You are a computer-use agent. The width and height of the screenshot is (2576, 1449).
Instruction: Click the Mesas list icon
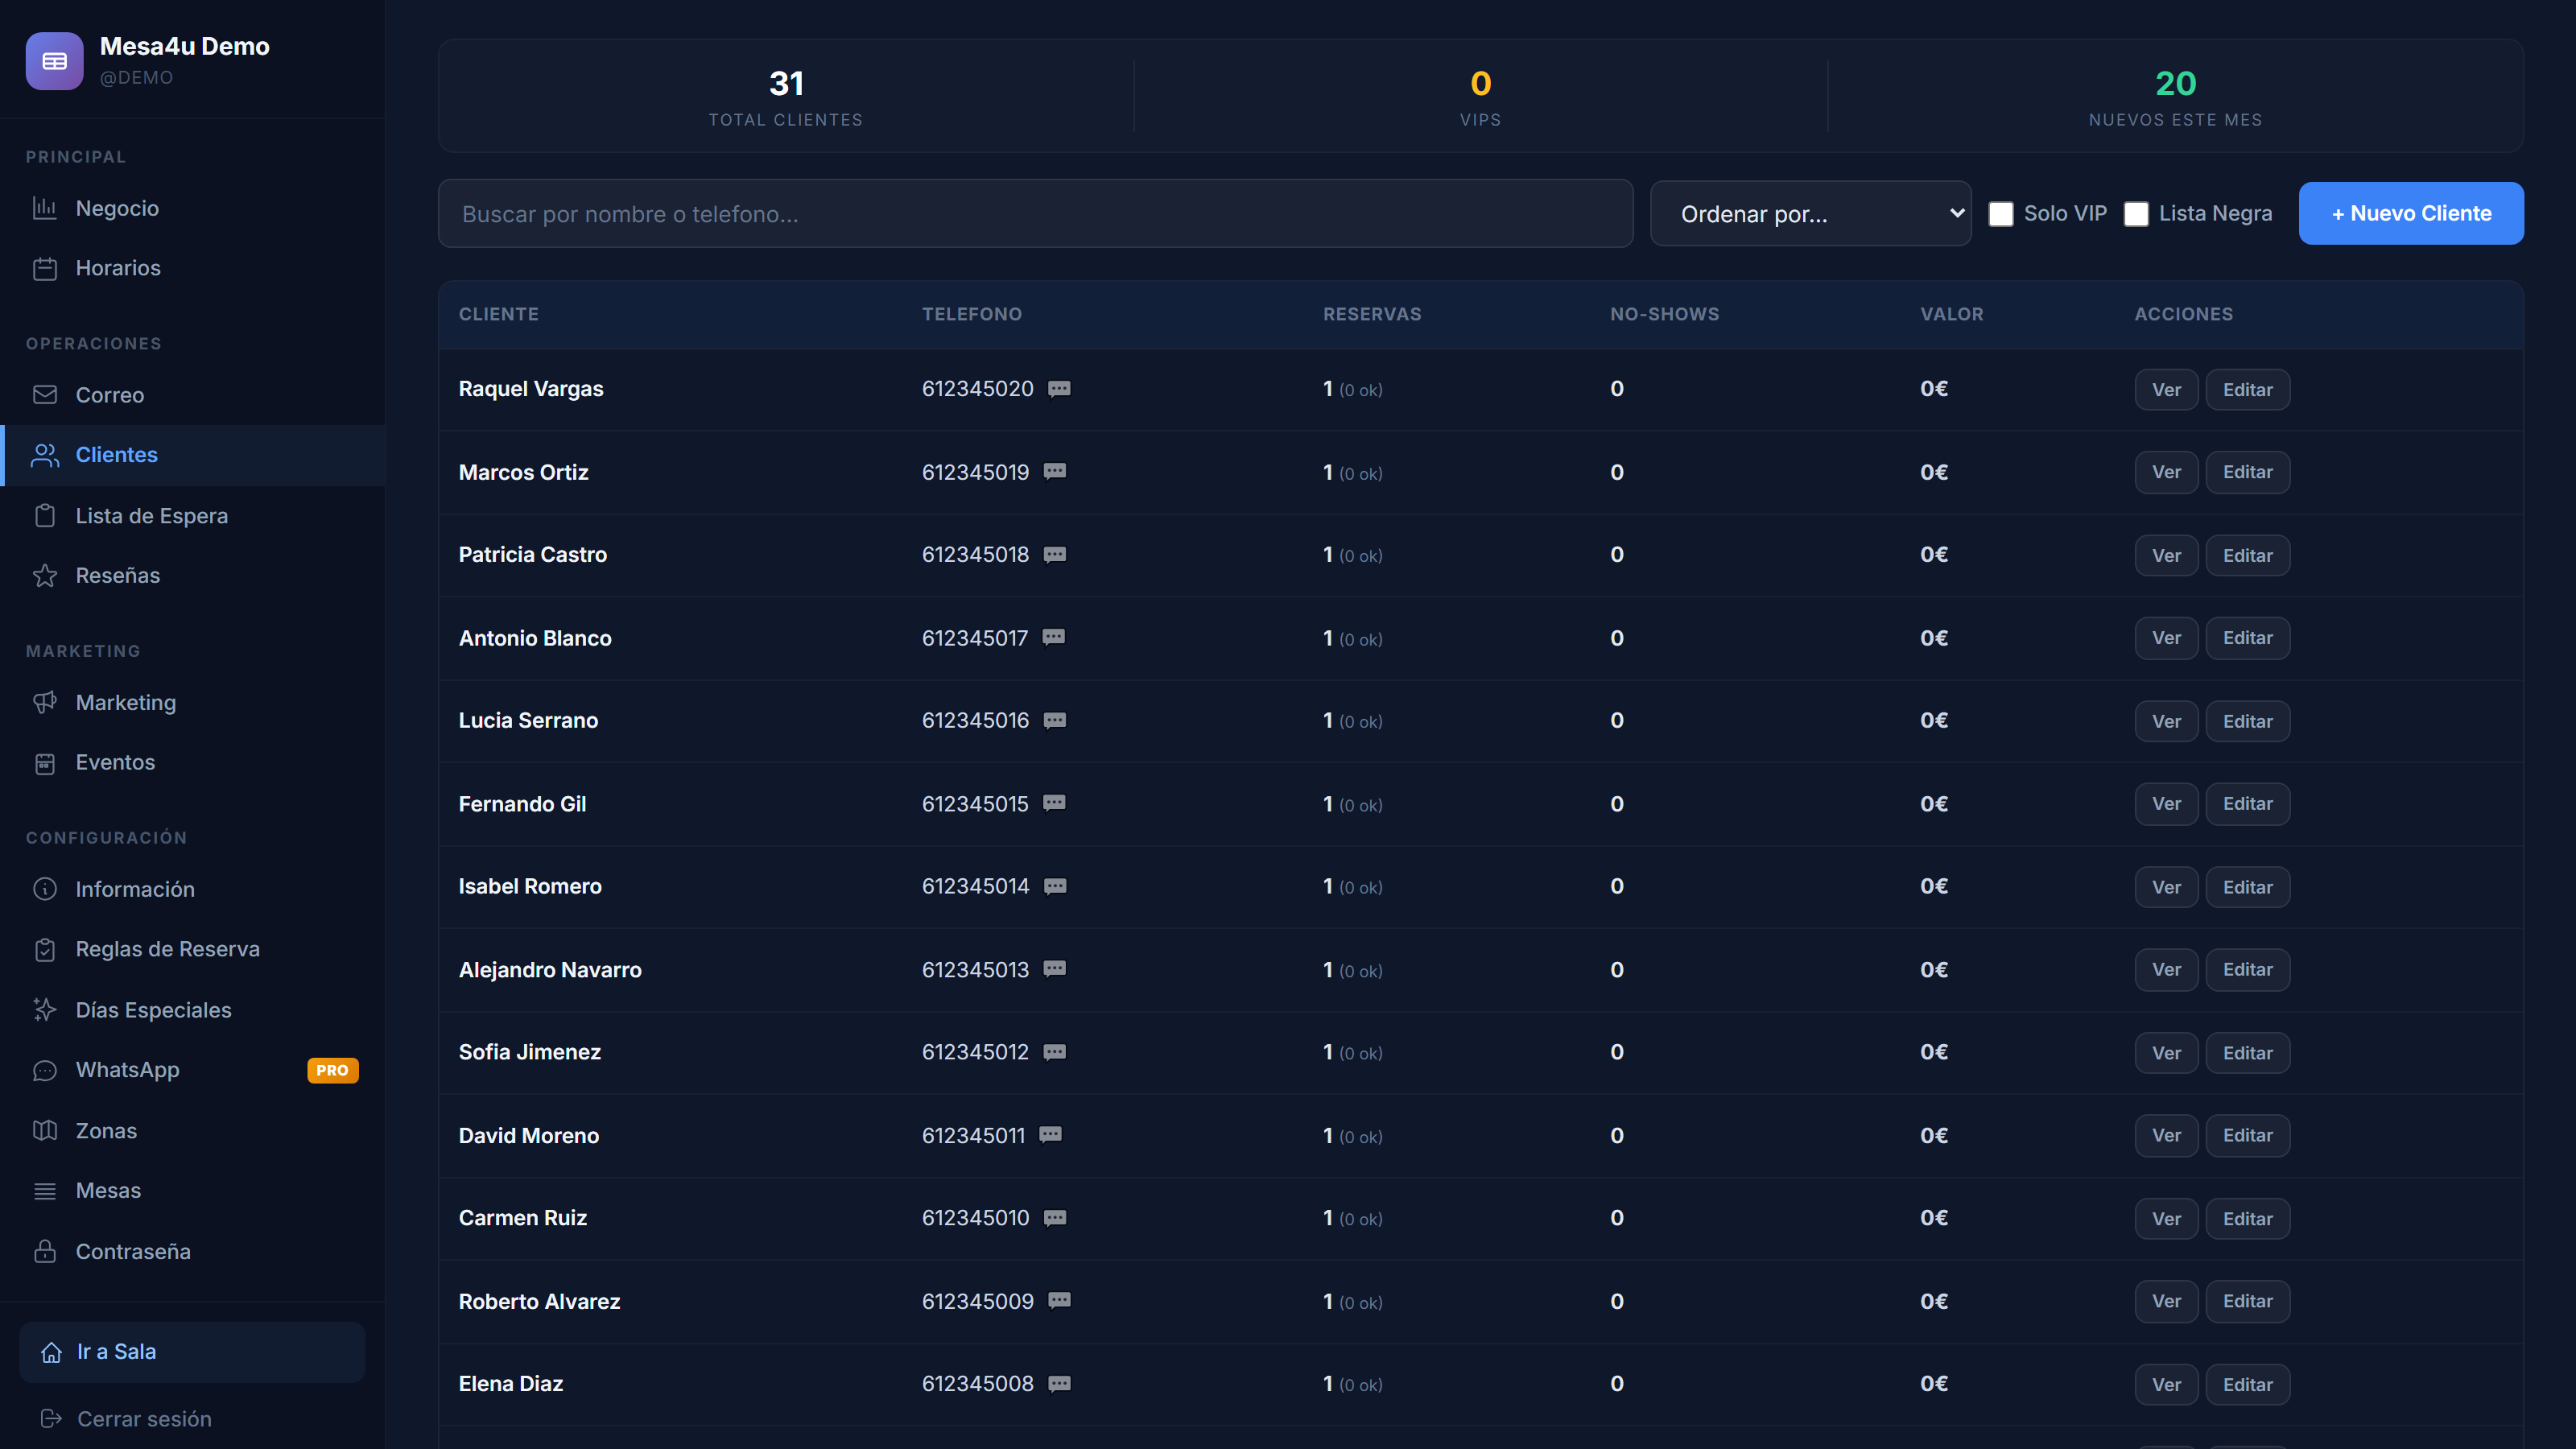[x=45, y=1191]
